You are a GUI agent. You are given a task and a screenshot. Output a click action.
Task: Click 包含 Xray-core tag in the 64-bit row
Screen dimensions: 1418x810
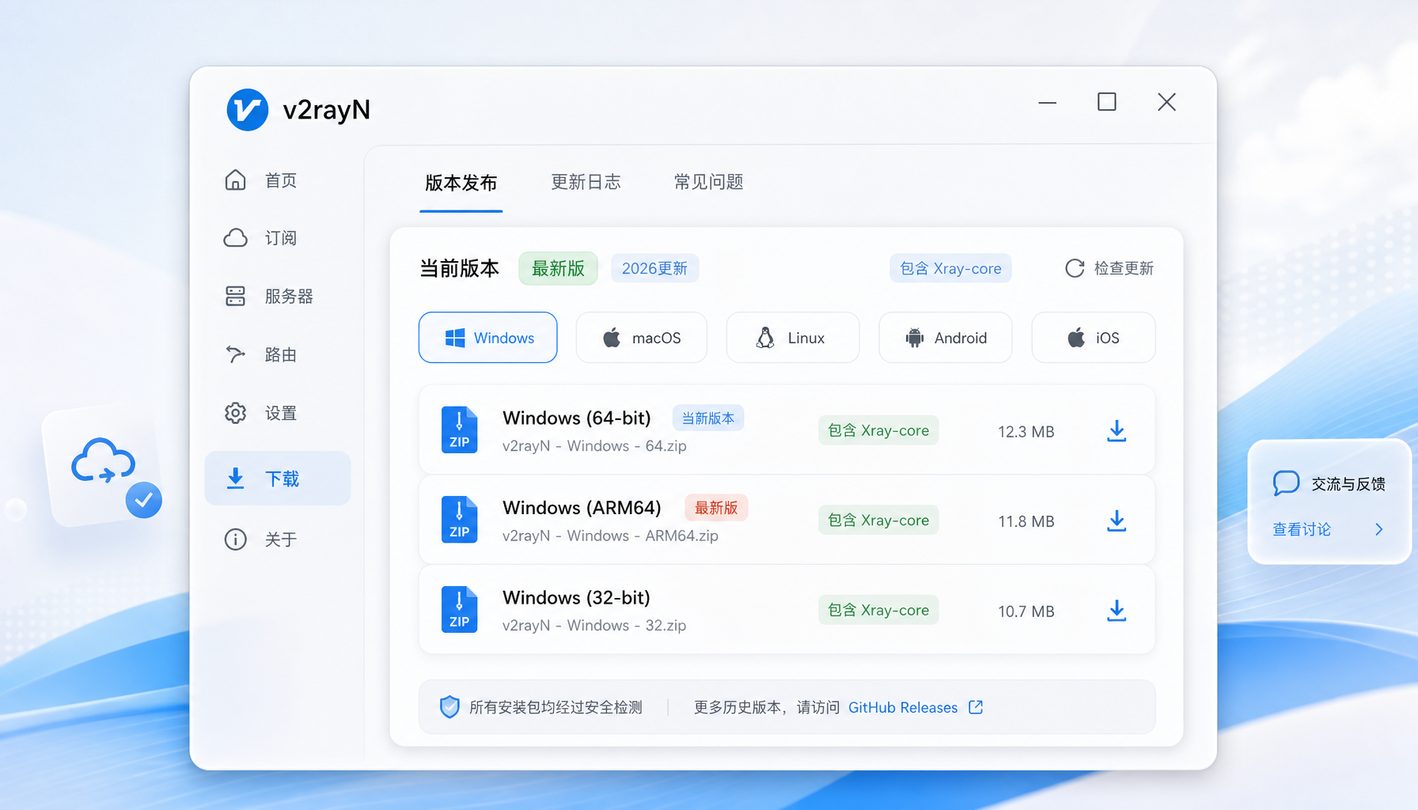(879, 431)
